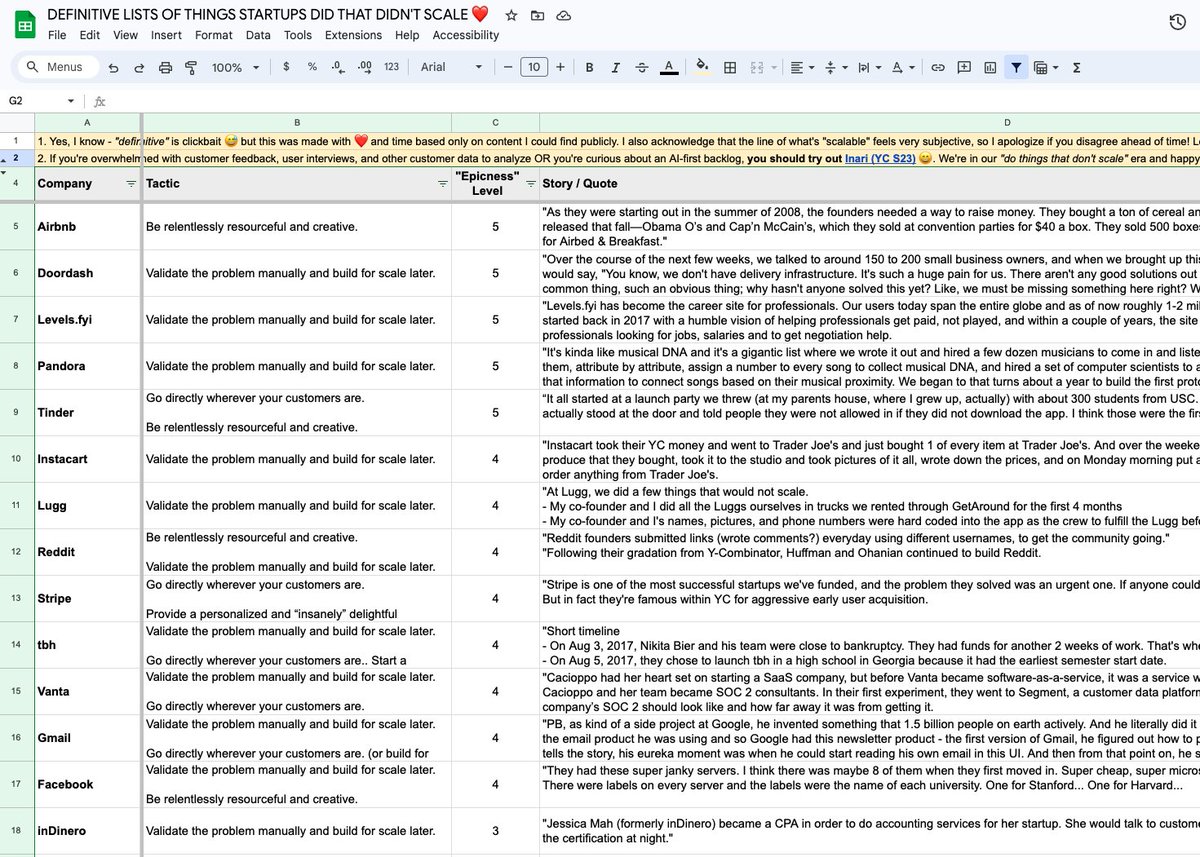Open the Company column filter dropdown
The height and width of the screenshot is (857, 1200).
(x=131, y=184)
